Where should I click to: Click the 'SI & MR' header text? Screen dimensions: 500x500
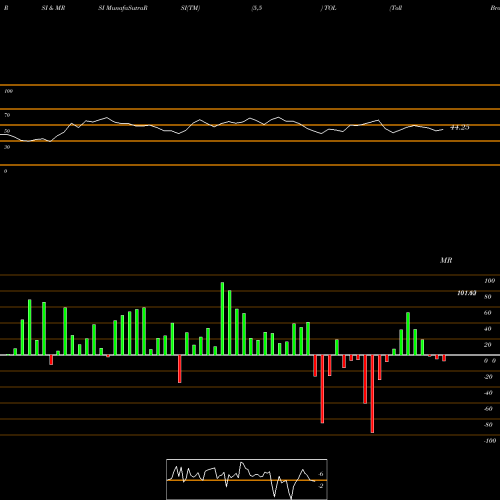pos(53,8)
